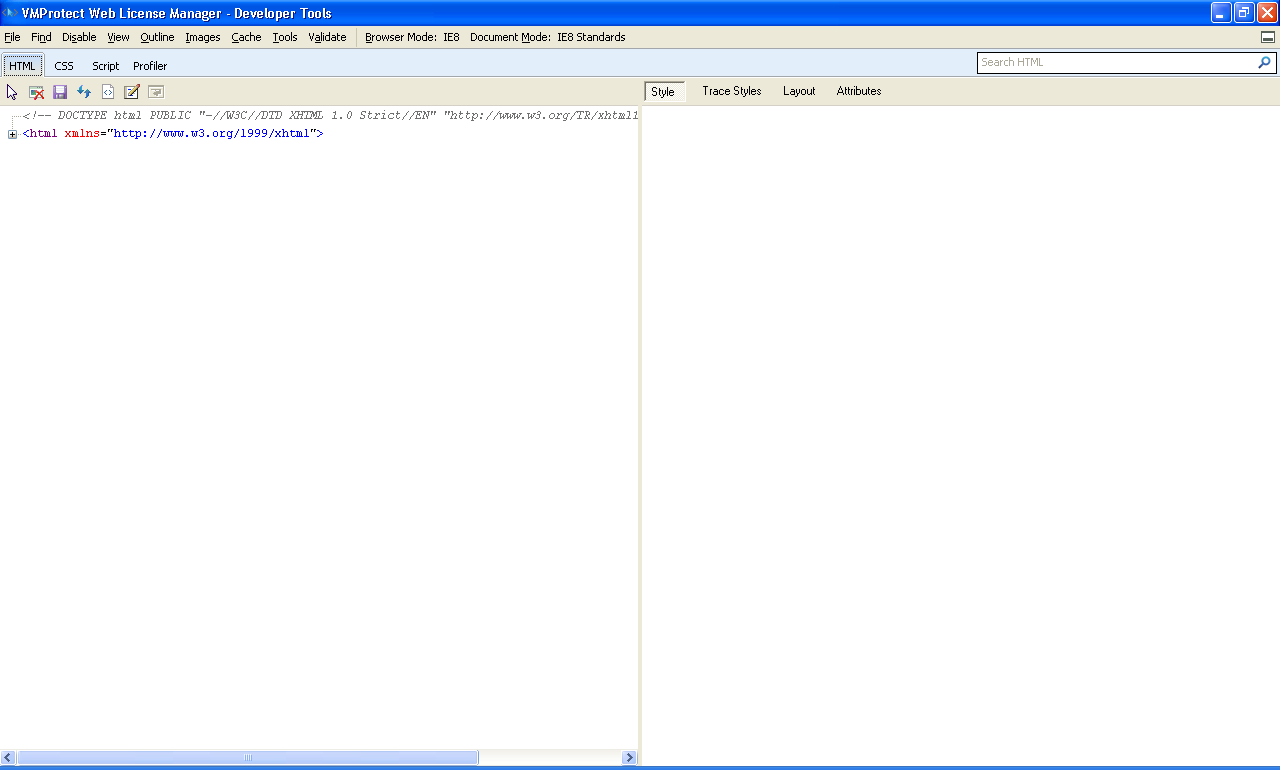This screenshot has width=1280, height=770.
Task: Toggle the Edit pencil icon
Action: pos(132,92)
